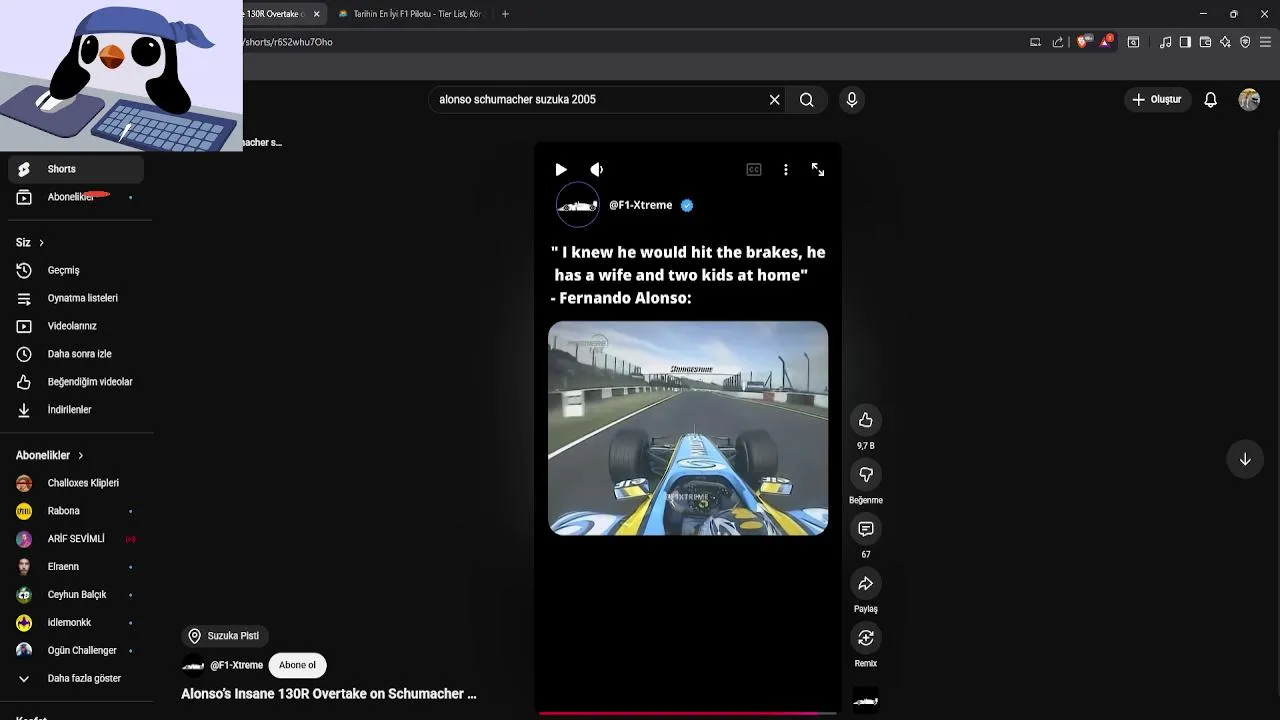Open the account avatar menu

[1249, 100]
